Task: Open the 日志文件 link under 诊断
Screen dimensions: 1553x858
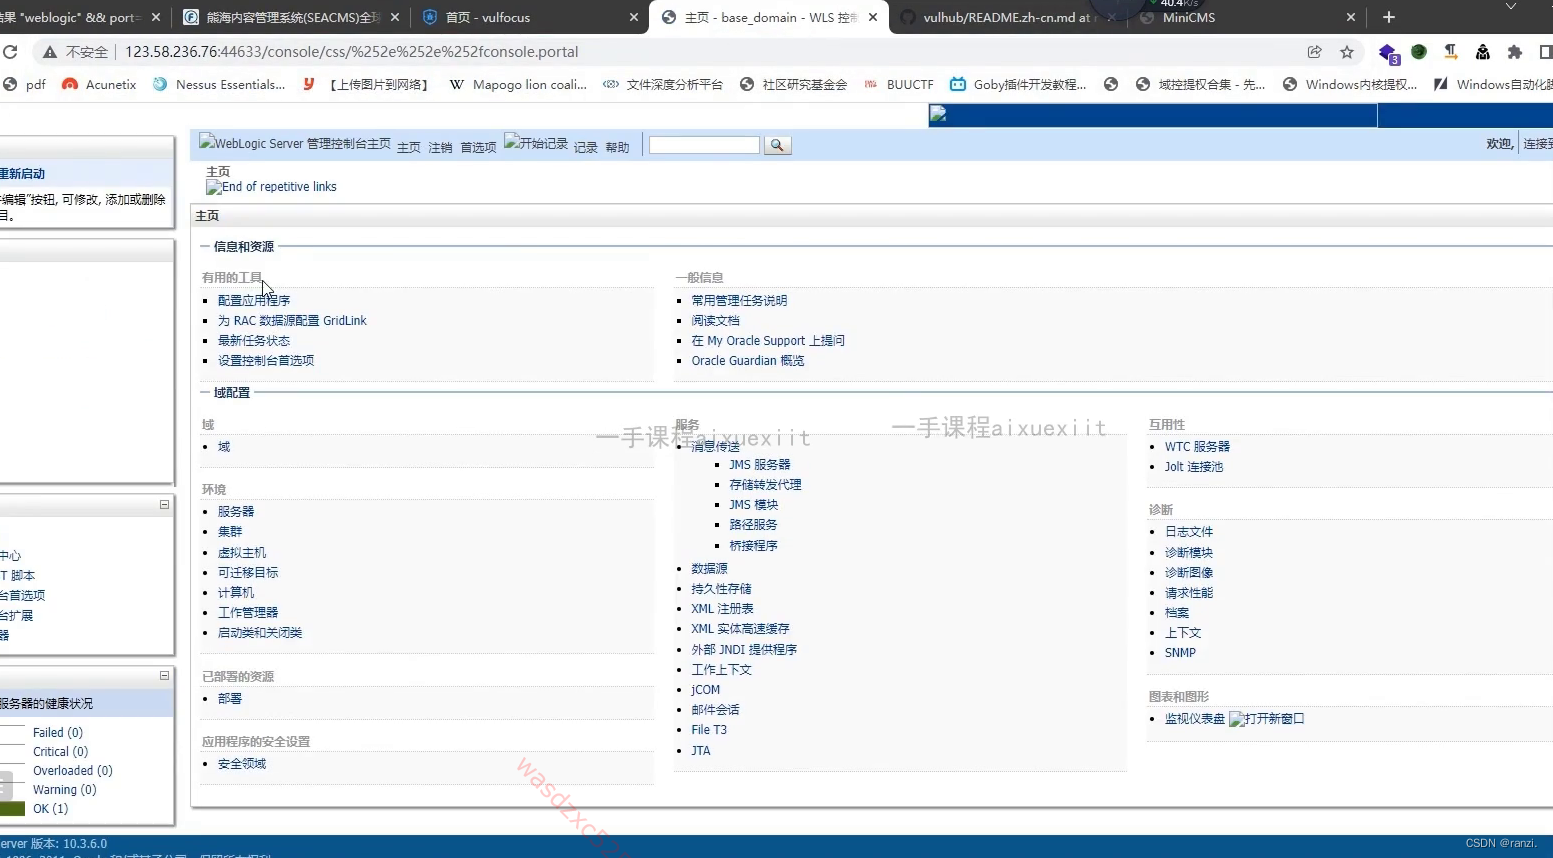Action: click(1189, 532)
